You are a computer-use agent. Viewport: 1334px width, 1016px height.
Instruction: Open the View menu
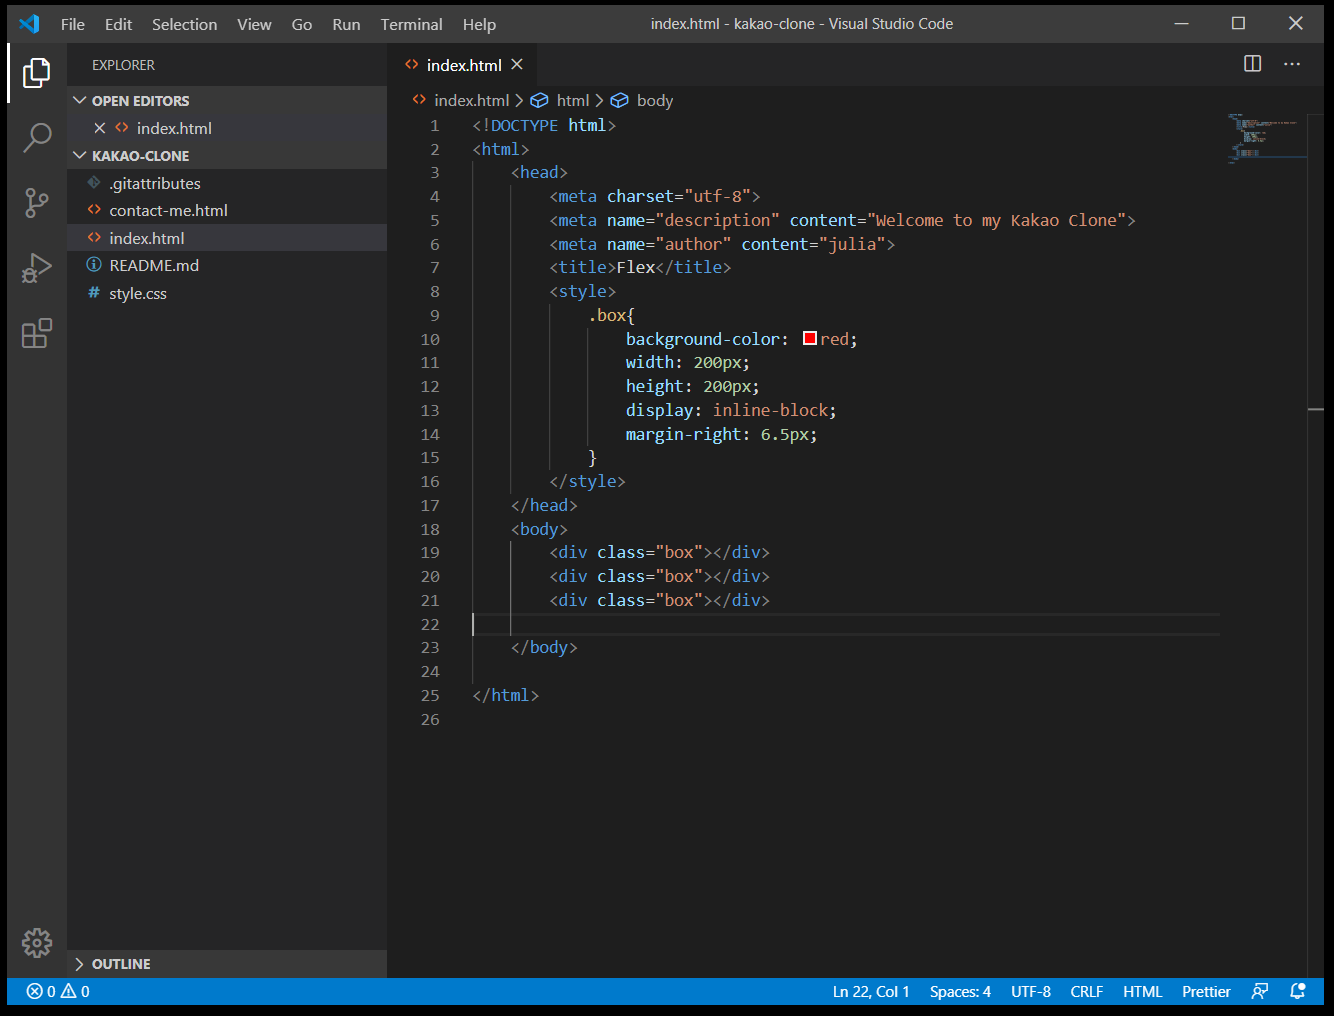(x=254, y=24)
